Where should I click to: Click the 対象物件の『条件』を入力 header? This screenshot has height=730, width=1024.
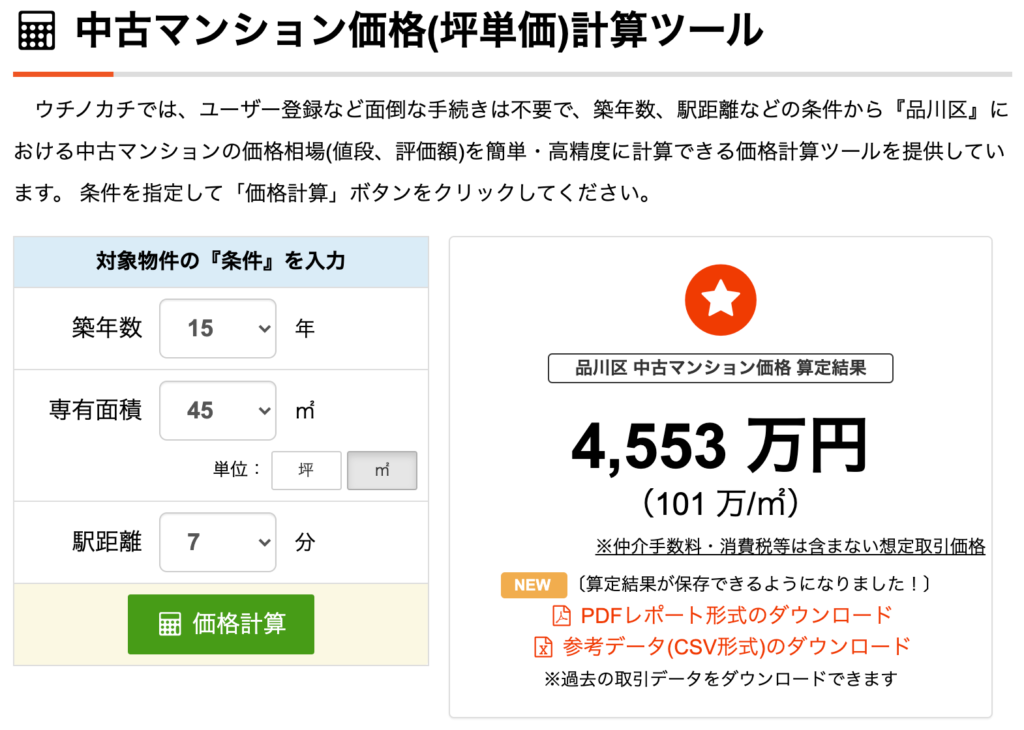pyautogui.click(x=221, y=262)
